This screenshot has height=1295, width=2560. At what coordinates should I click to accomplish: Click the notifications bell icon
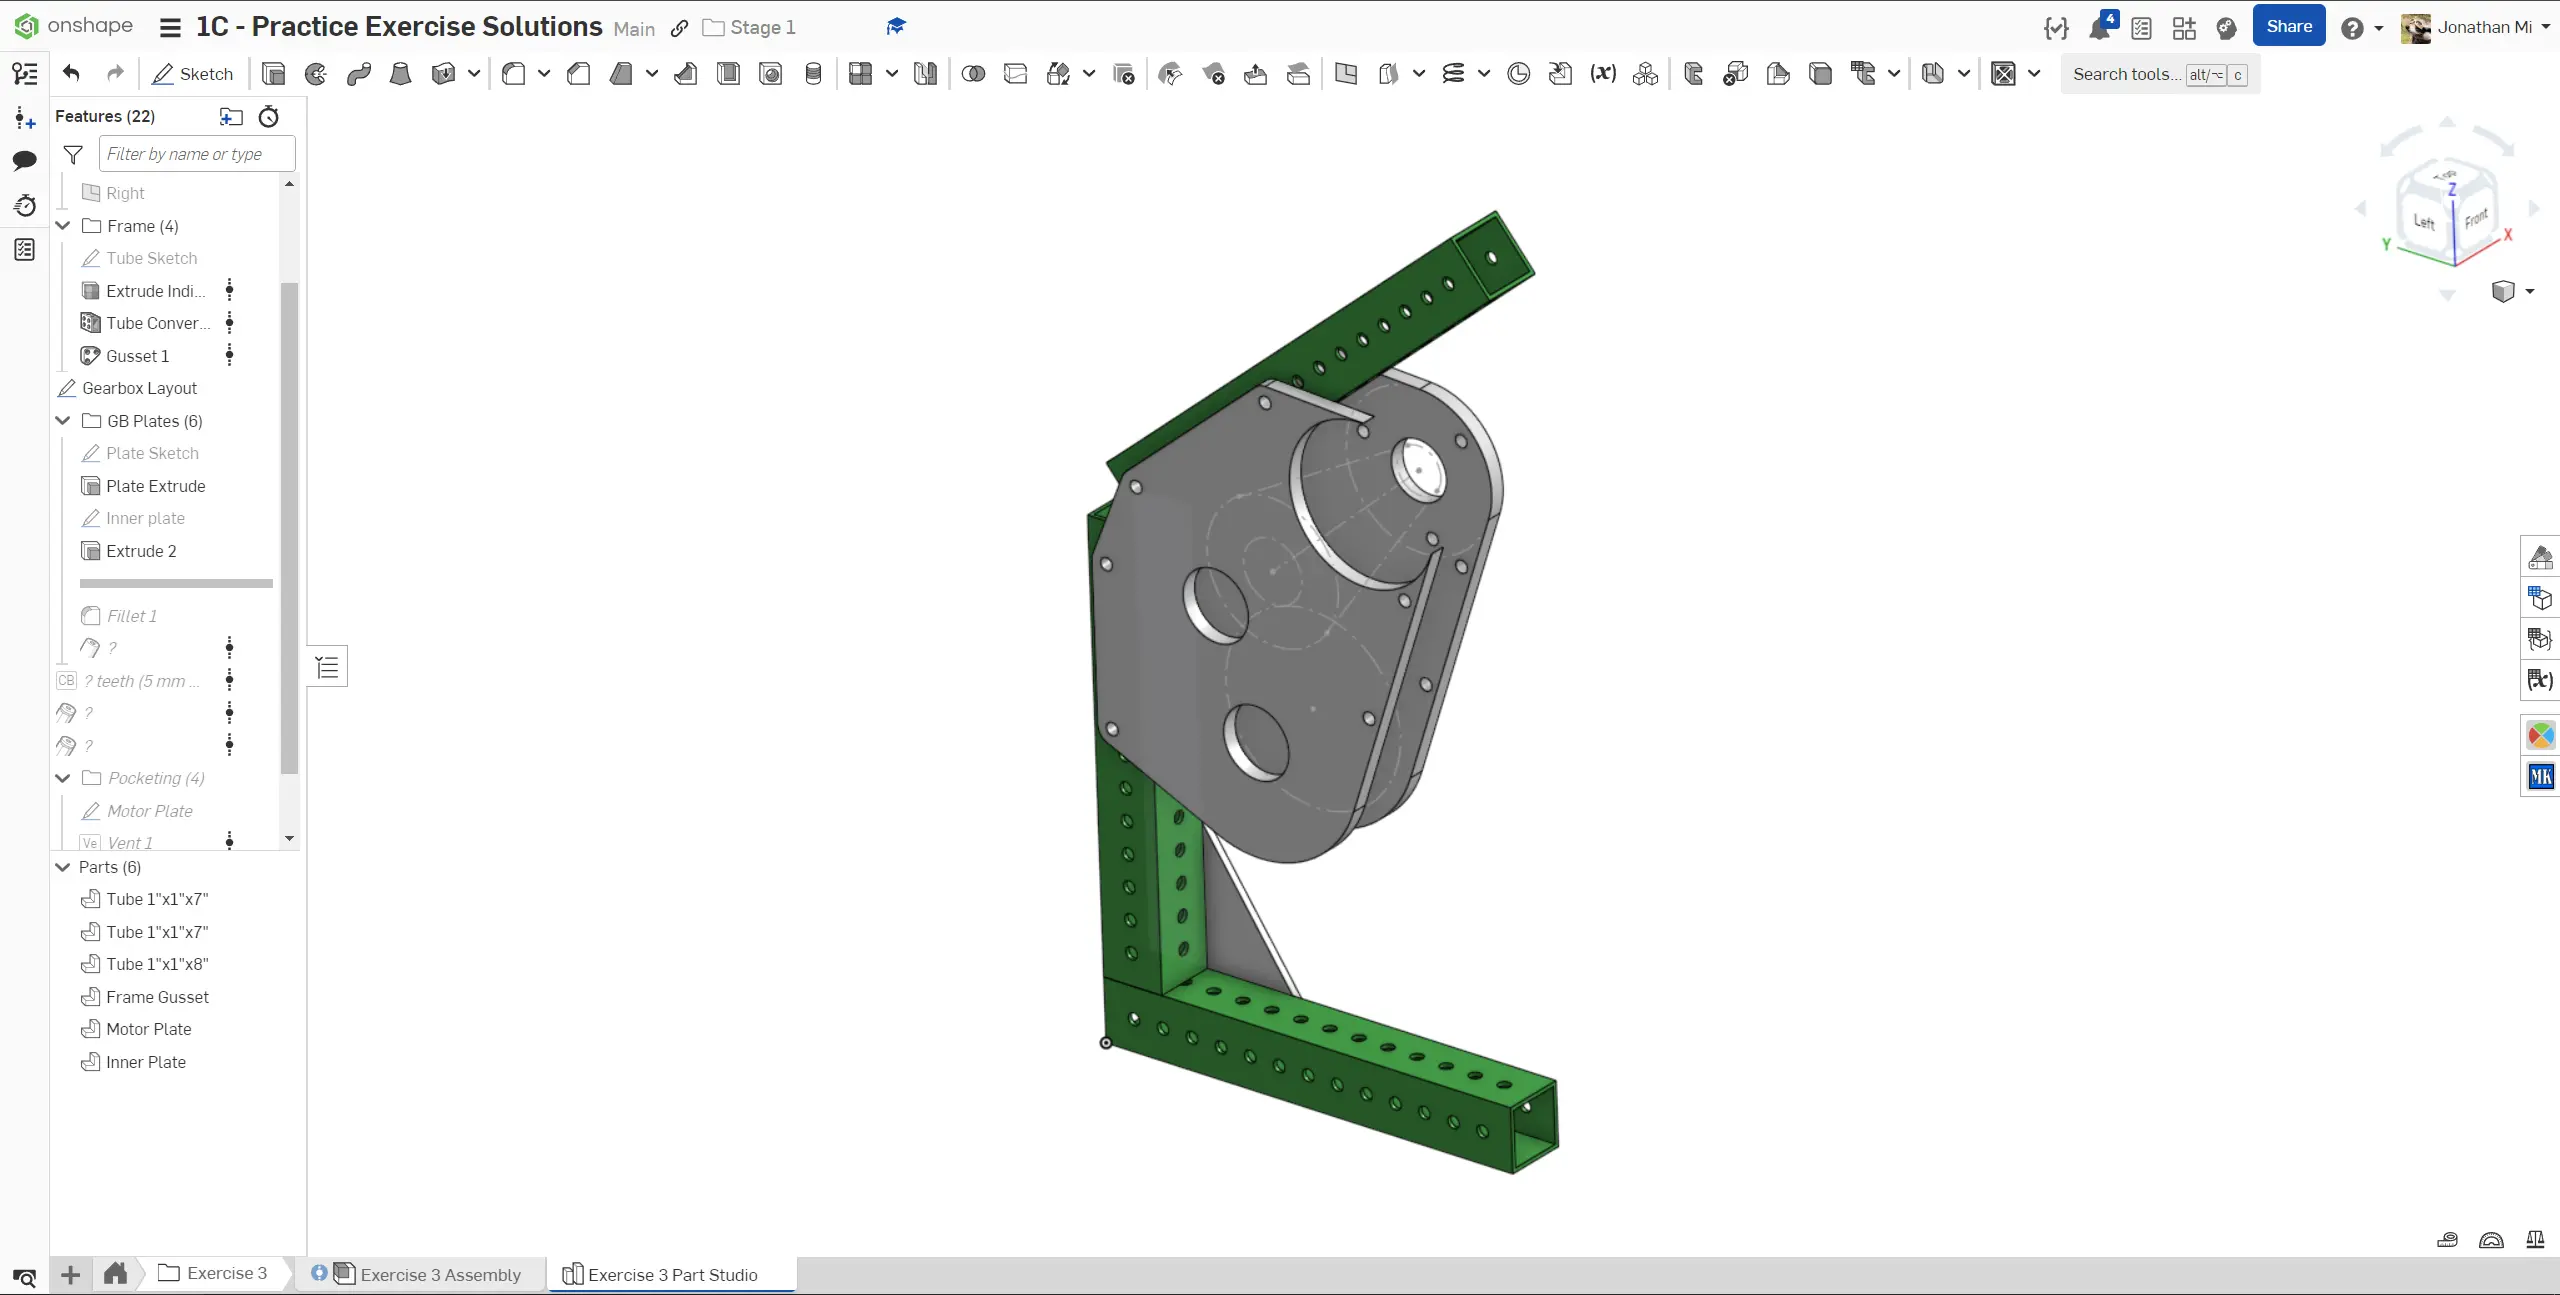pyautogui.click(x=2099, y=28)
